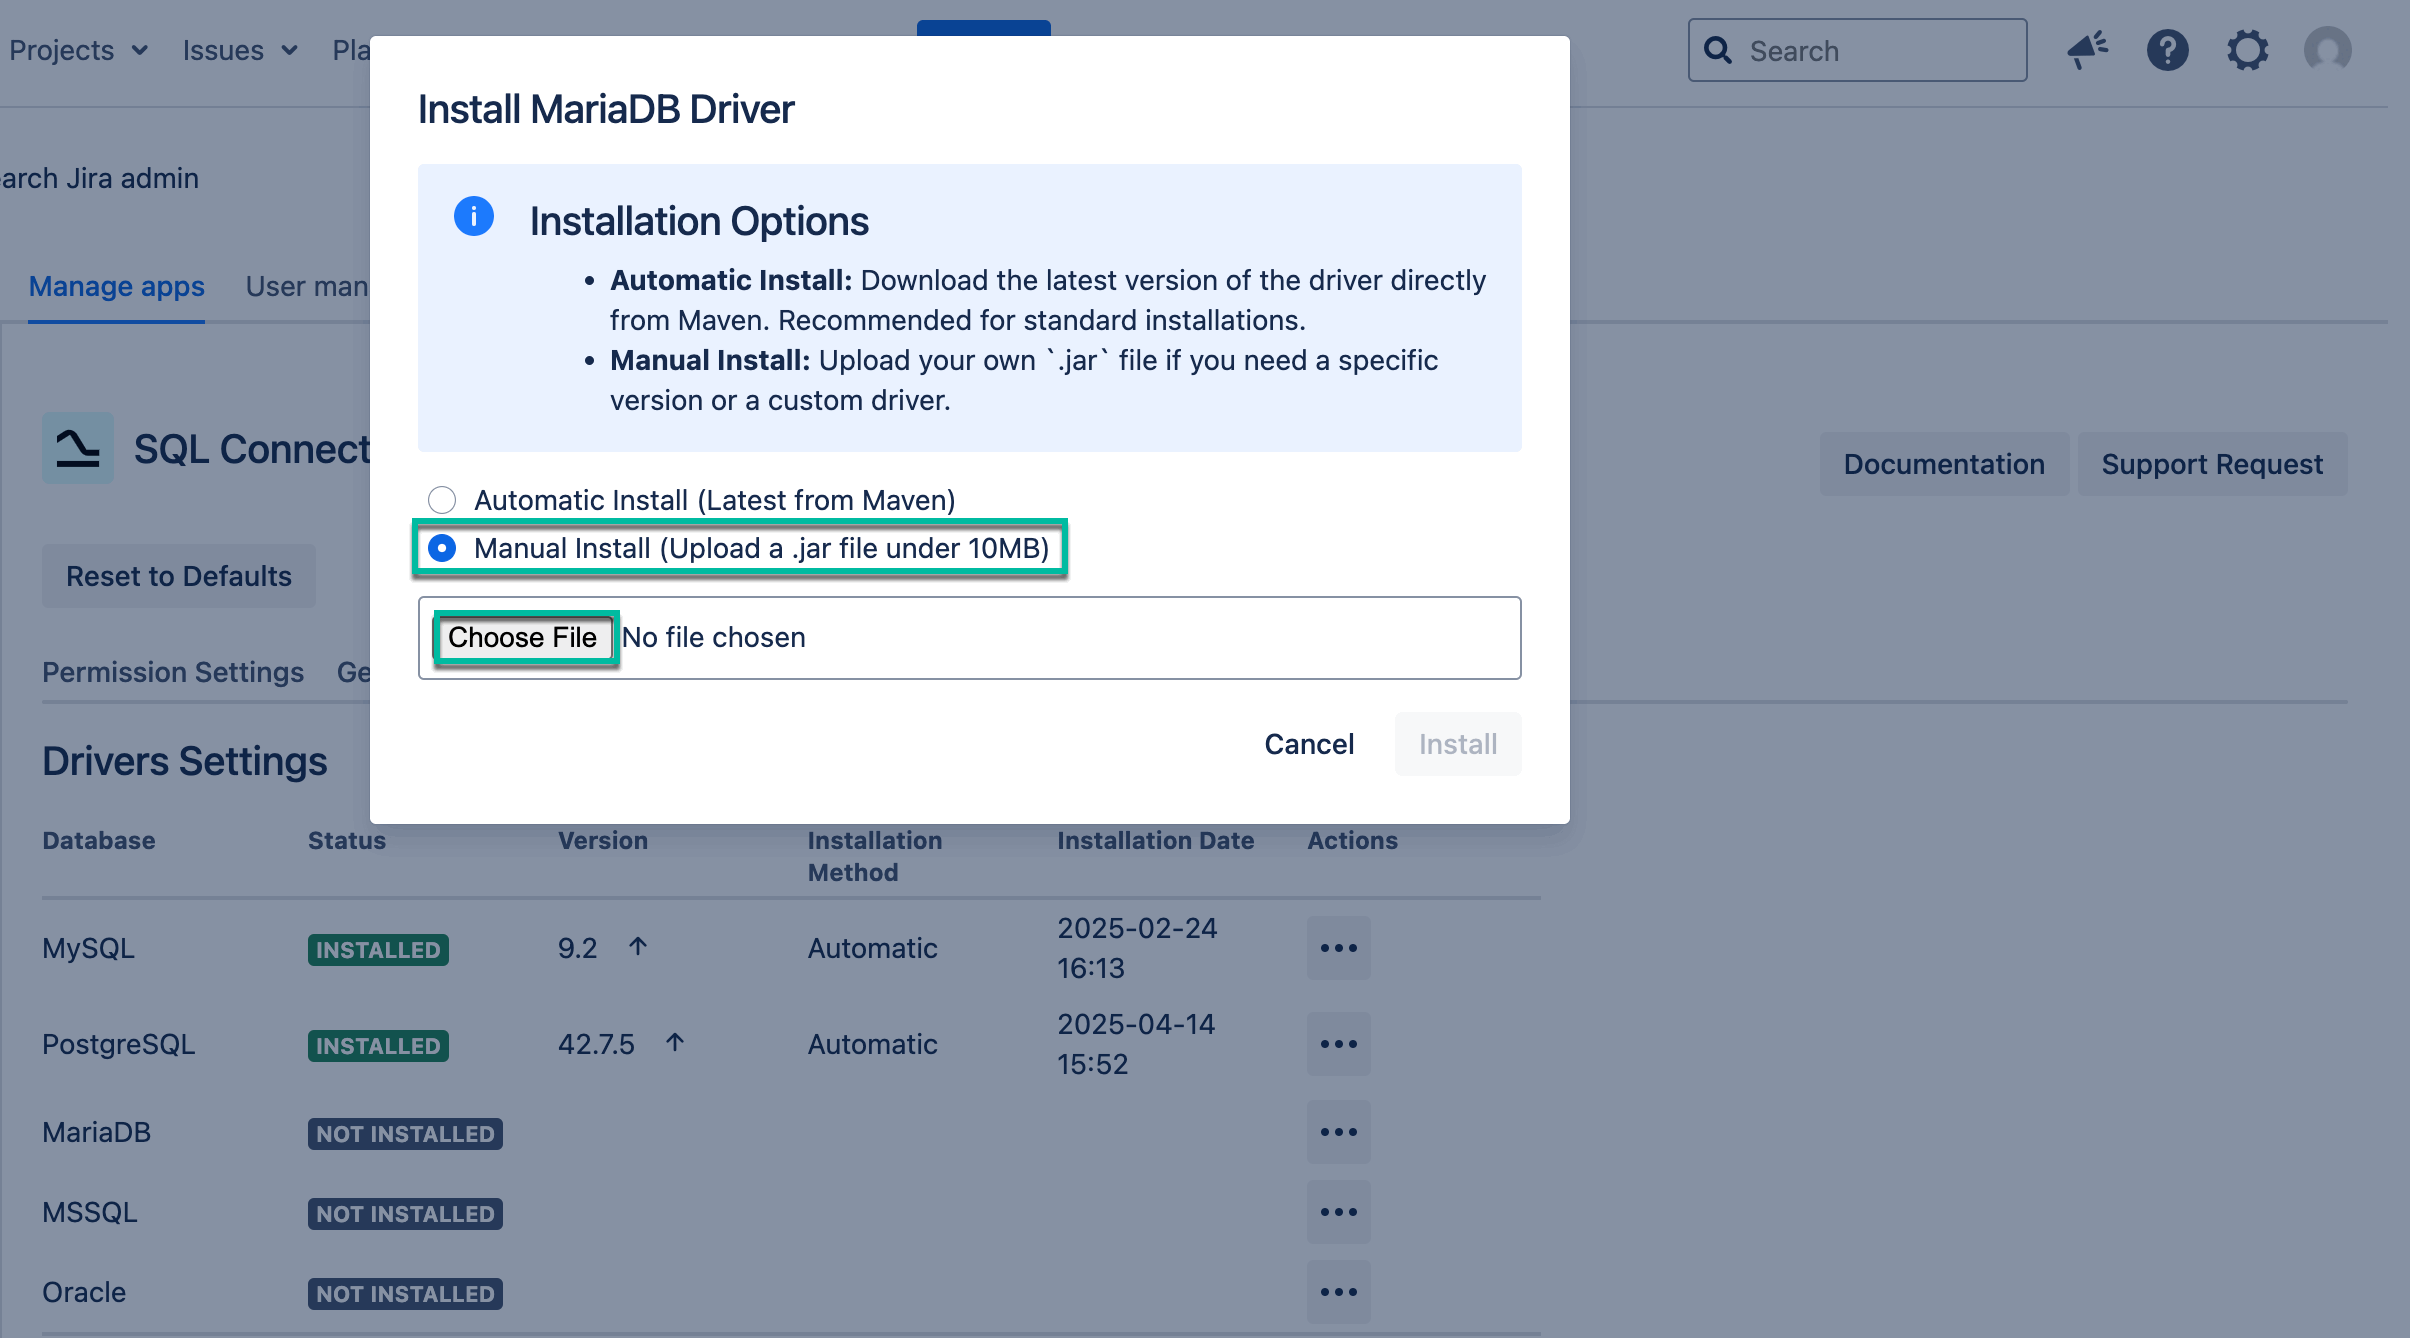Open the announcements megaphone icon
Image resolution: width=2410 pixels, height=1338 pixels.
tap(2087, 50)
